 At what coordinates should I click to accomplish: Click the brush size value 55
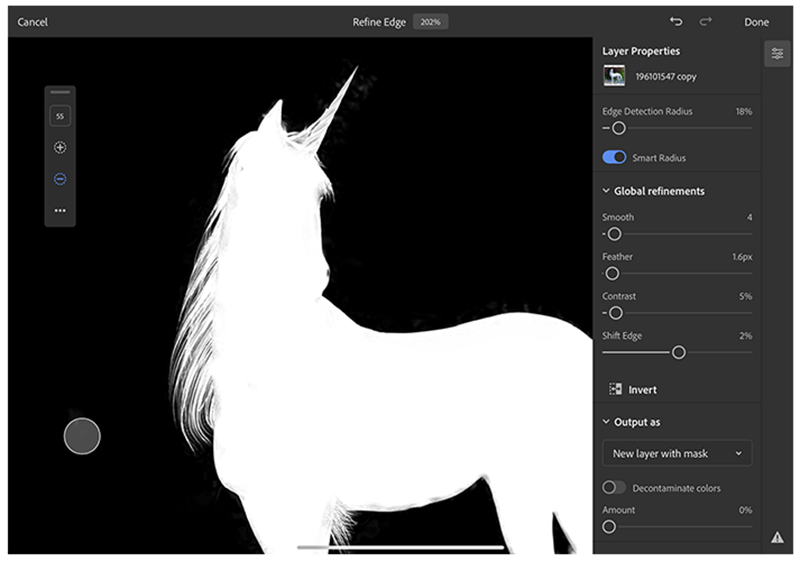[60, 116]
